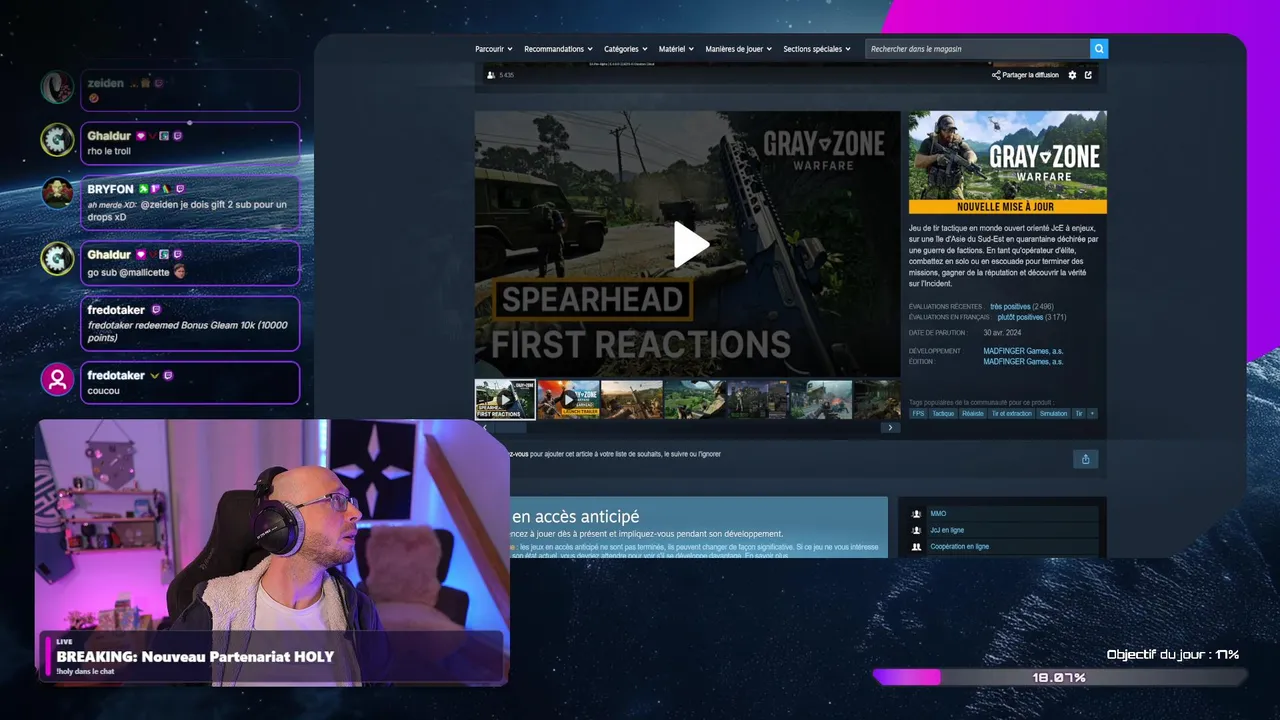This screenshot has width=1280, height=720.
Task: Select the Tactique tag
Action: click(943, 413)
